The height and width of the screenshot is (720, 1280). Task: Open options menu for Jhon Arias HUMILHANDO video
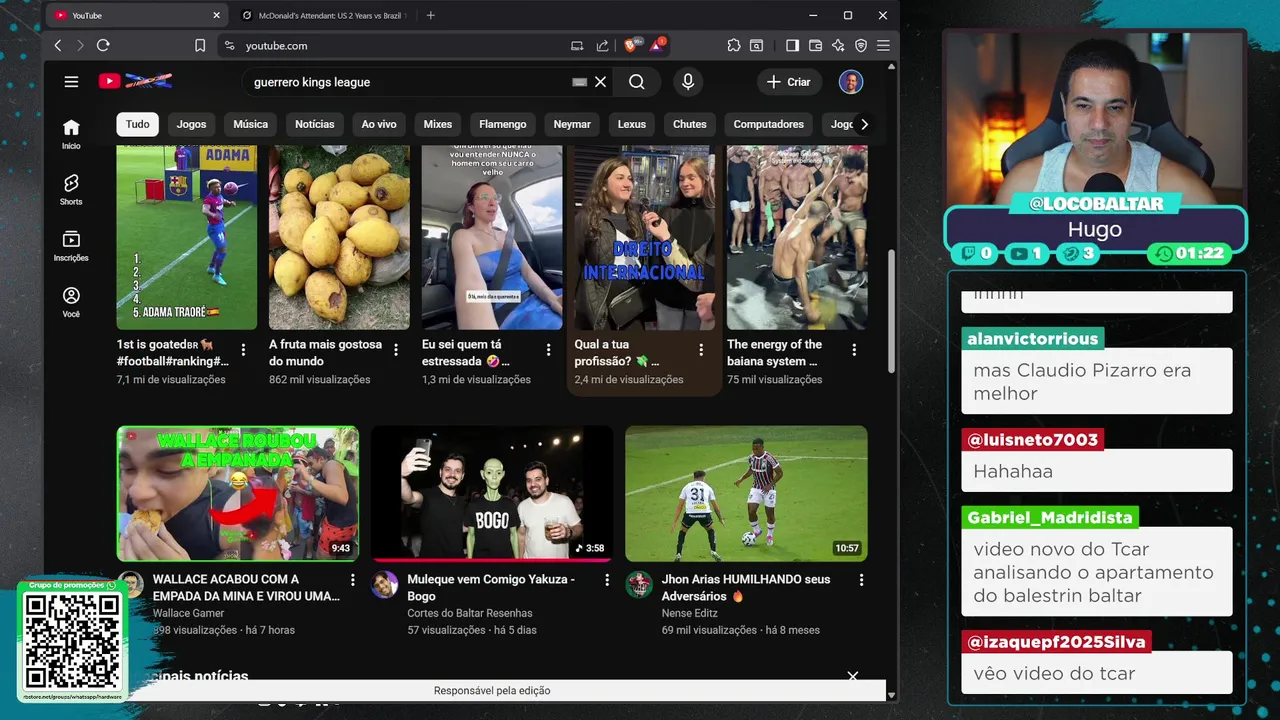861,580
